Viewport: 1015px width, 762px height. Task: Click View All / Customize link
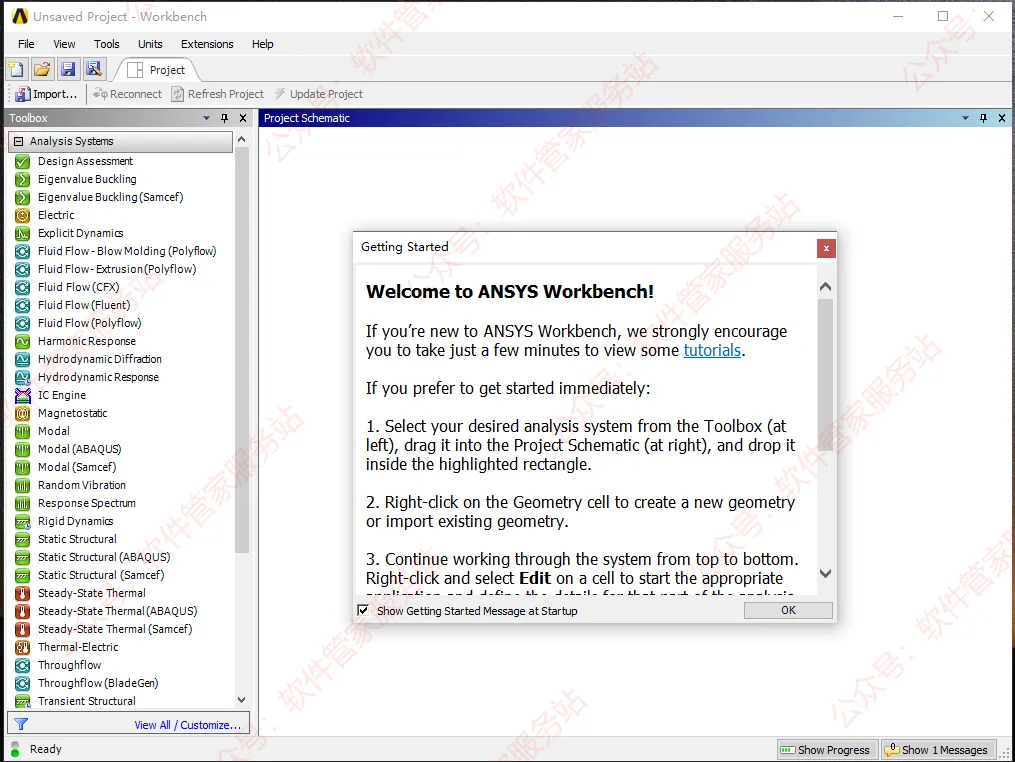click(x=188, y=725)
